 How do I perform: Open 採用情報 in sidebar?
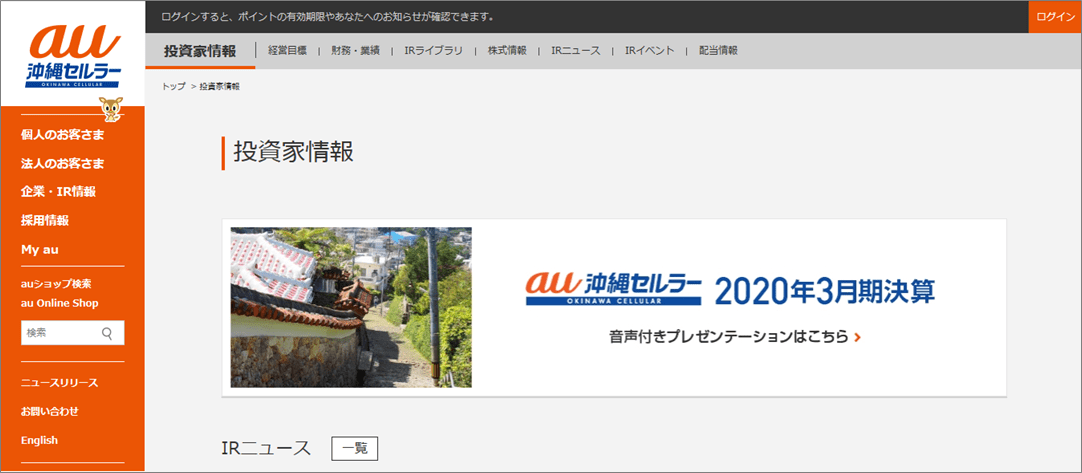pyautogui.click(x=45, y=221)
